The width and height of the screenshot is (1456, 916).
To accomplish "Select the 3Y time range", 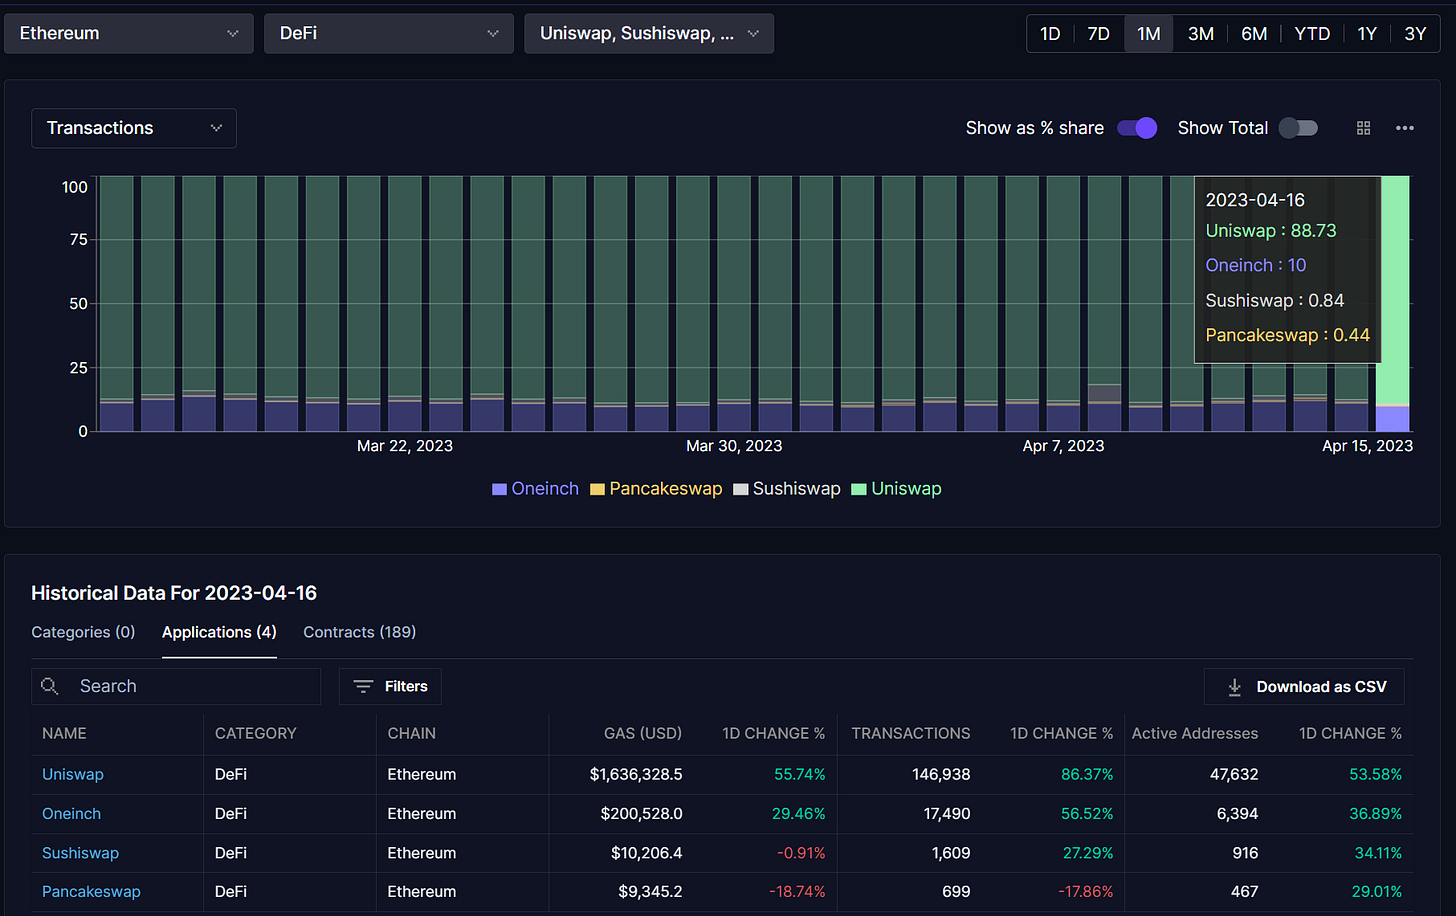I will coord(1415,34).
